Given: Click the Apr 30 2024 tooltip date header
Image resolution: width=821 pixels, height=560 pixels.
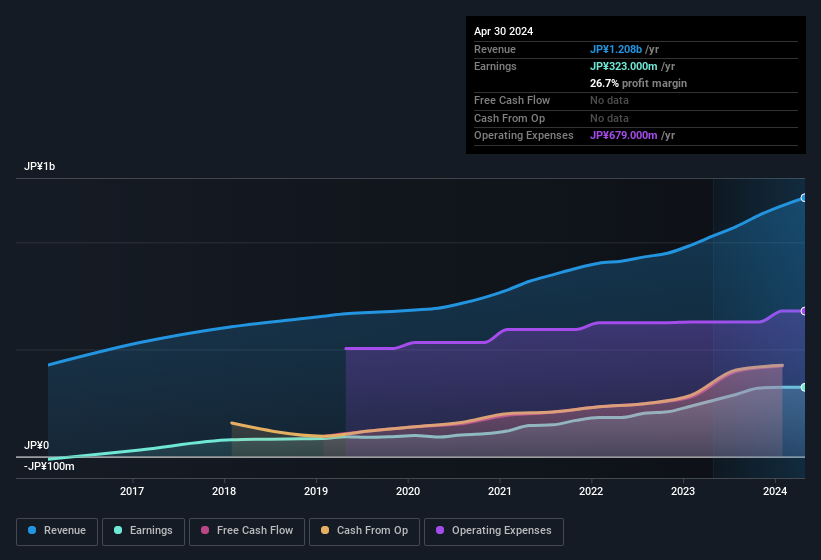Looking at the screenshot, I should click(x=503, y=31).
